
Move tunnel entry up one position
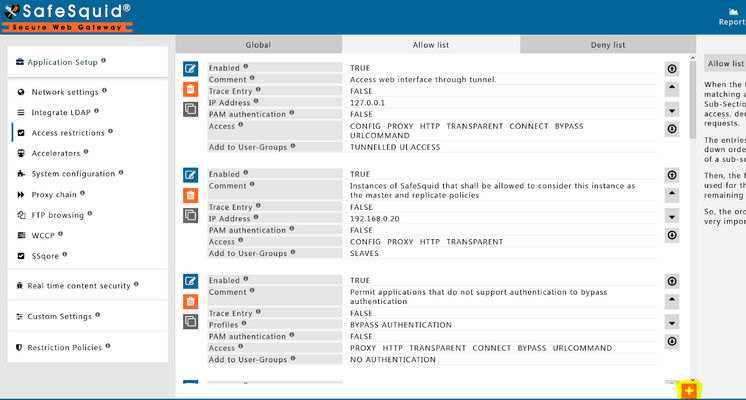(672, 88)
